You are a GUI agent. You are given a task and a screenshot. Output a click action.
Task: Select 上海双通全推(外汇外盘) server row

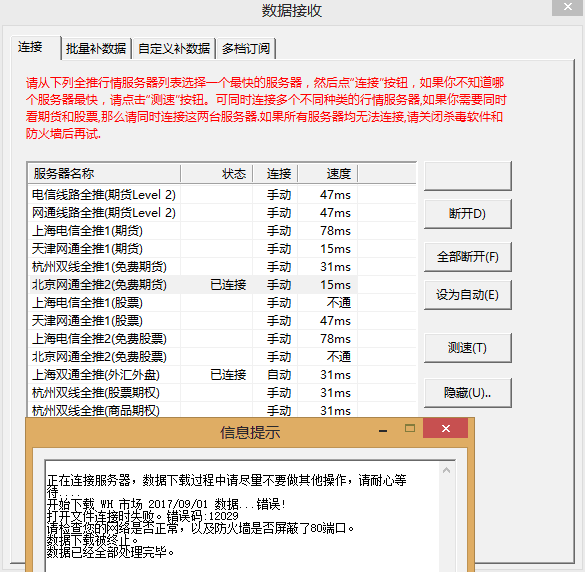(x=222, y=375)
